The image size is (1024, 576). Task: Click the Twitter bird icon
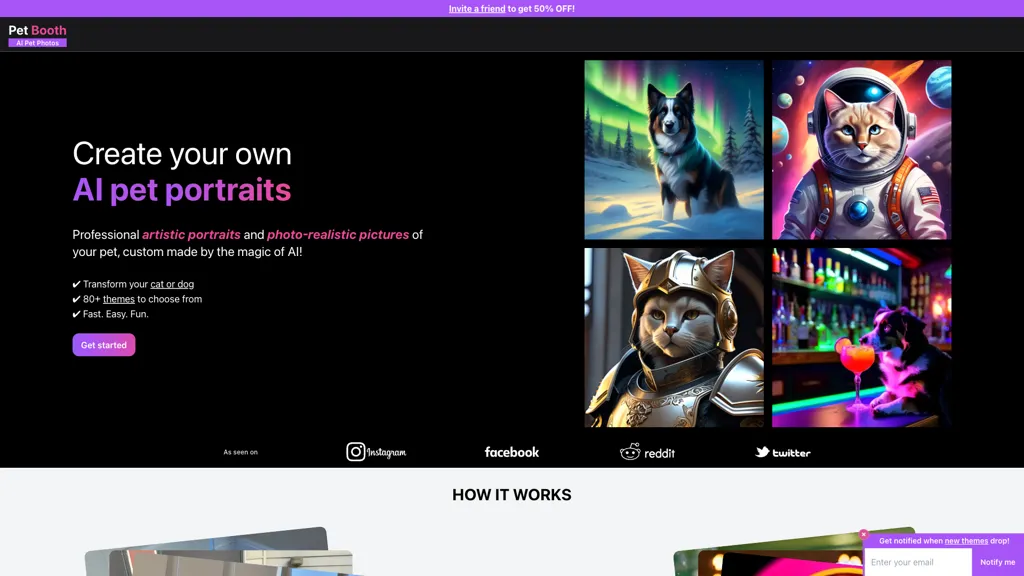click(x=763, y=452)
